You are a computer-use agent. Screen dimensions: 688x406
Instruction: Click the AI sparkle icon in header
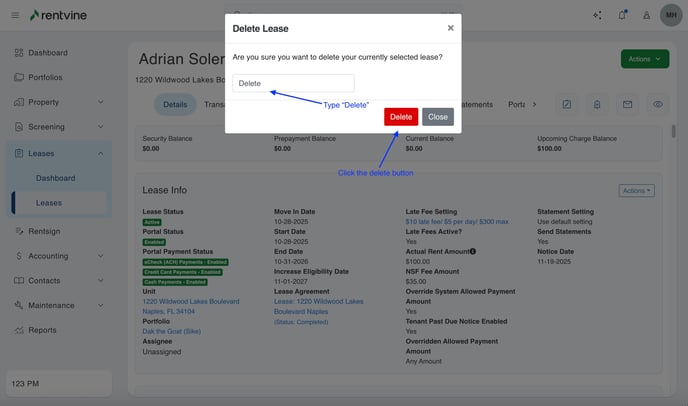click(597, 15)
